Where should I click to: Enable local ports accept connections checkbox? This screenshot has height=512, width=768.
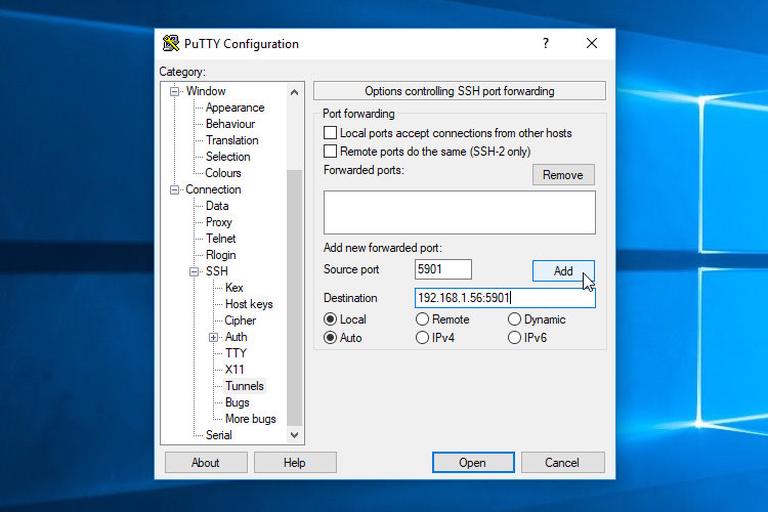(x=330, y=133)
